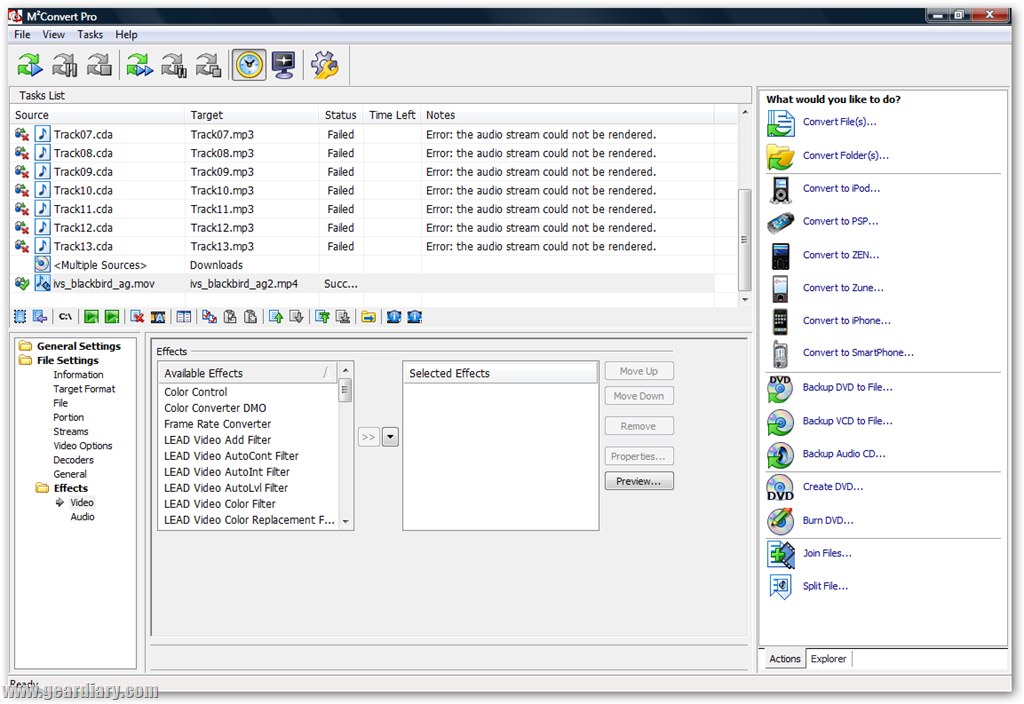Click the C:\ path icon in tasks toolbar

[x=65, y=317]
